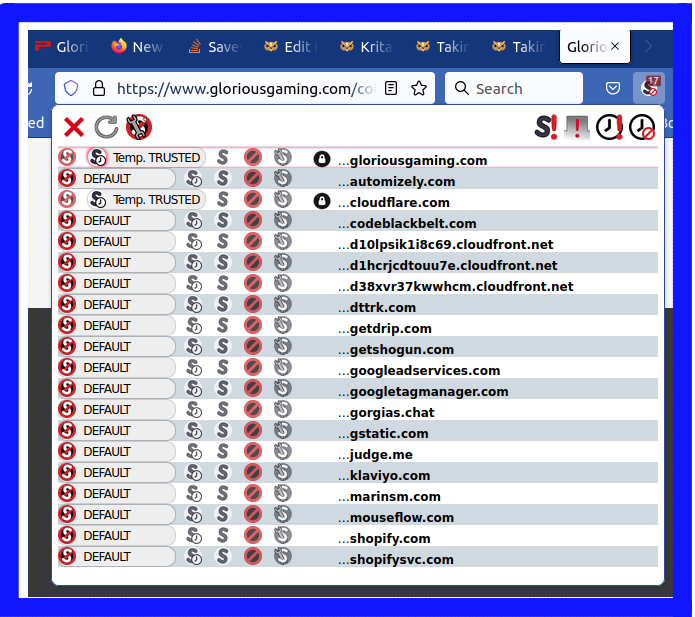
Task: Click ...klaviyo.com domain label
Action: click(384, 476)
